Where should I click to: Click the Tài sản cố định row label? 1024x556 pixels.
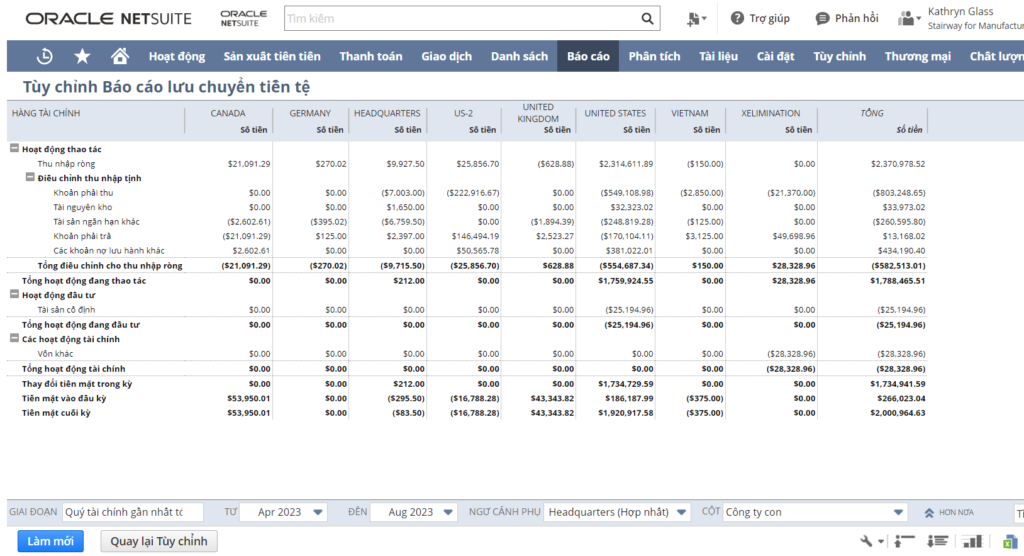[66, 310]
